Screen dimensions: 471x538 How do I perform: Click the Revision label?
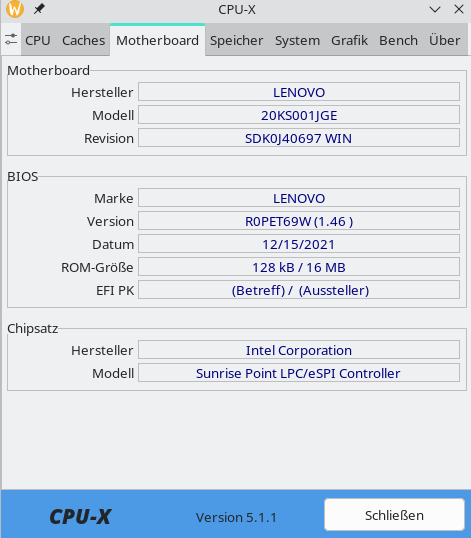tap(109, 138)
